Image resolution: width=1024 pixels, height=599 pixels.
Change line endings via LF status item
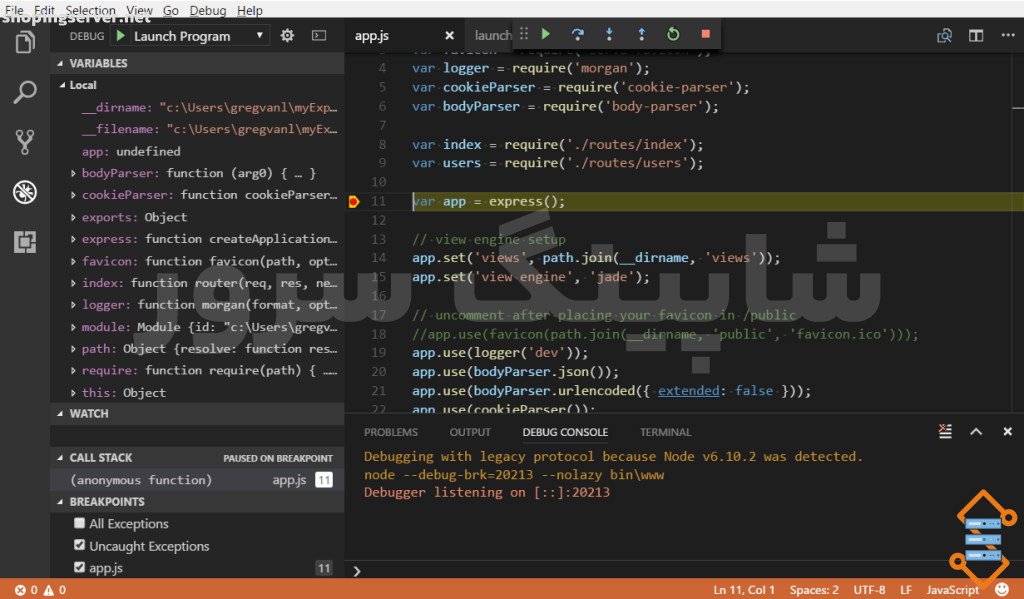906,590
